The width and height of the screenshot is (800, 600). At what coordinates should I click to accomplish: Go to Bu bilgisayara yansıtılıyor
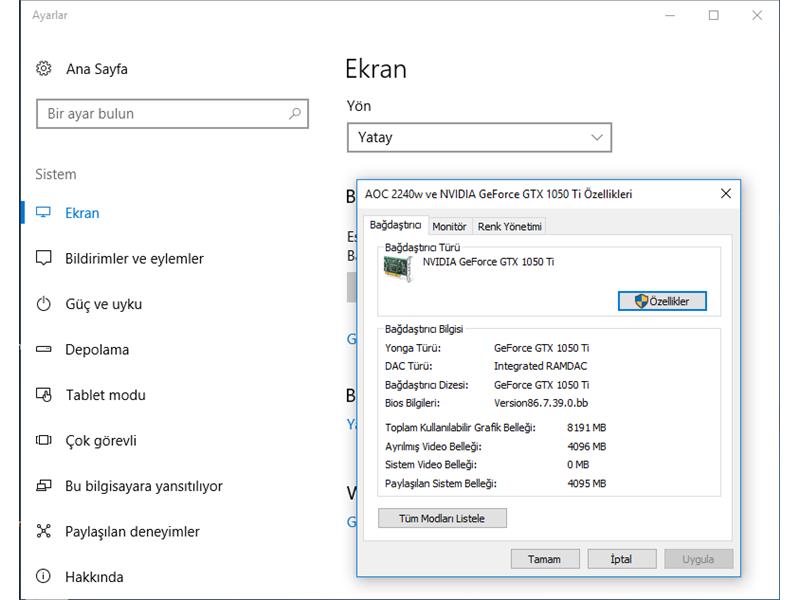pyautogui.click(x=144, y=486)
